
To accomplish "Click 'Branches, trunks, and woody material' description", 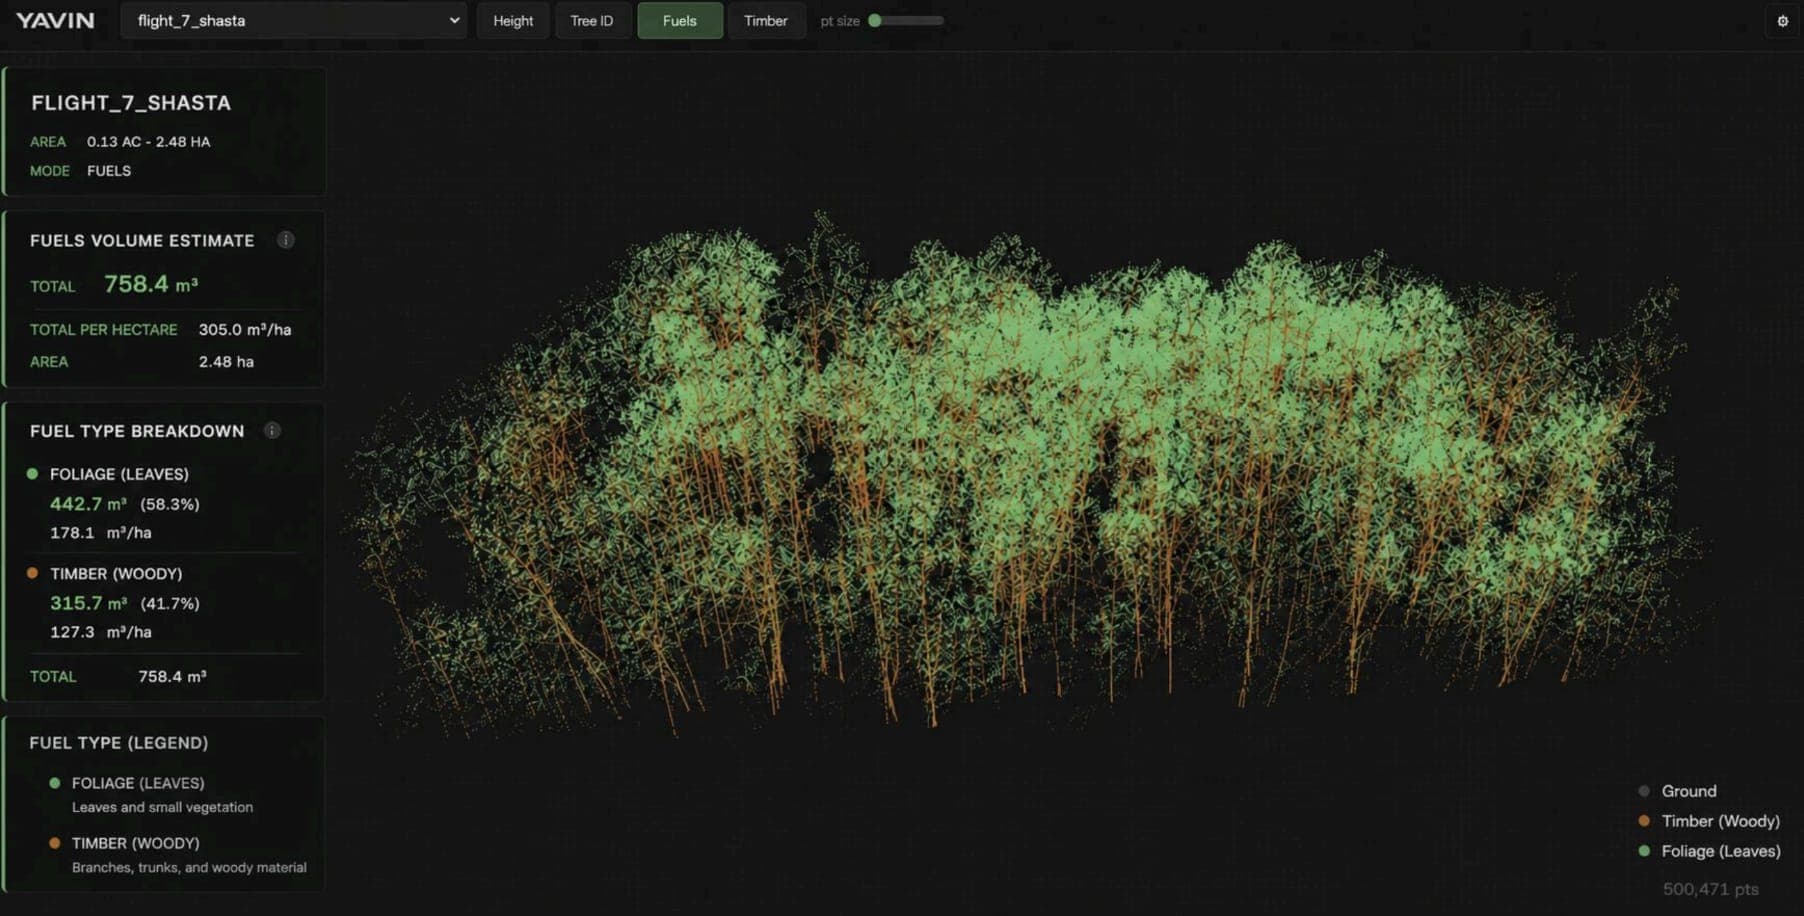I will tap(189, 867).
